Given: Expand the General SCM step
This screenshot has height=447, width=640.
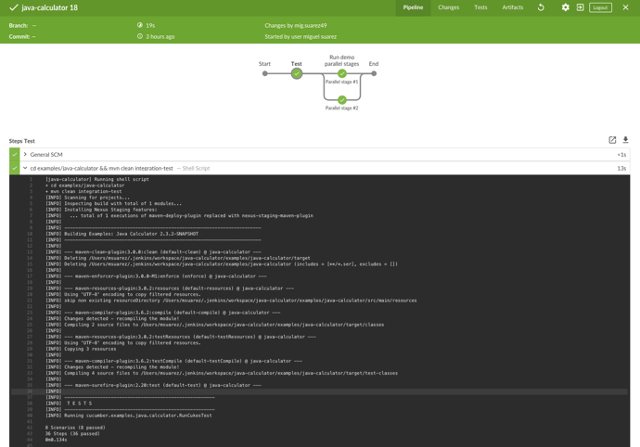Looking at the screenshot, I should pos(25,155).
